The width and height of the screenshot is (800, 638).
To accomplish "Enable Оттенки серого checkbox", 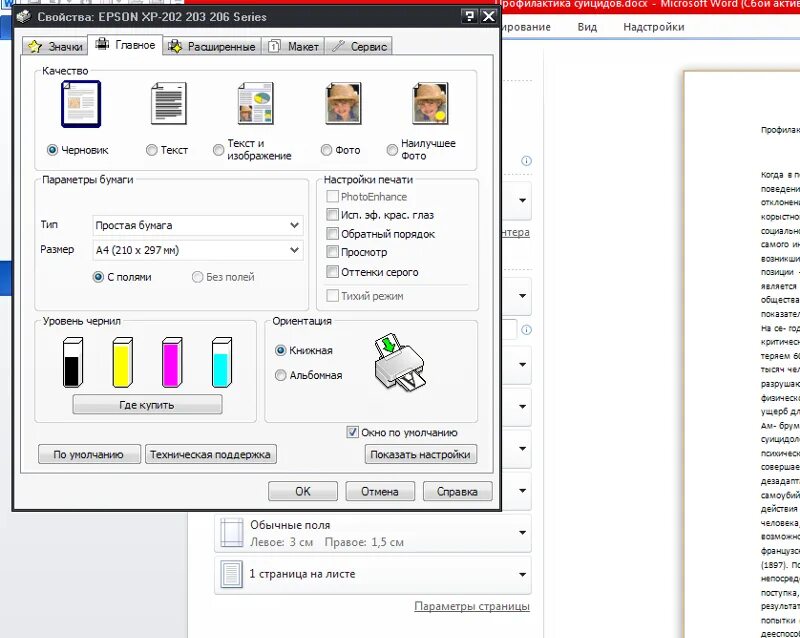I will (x=332, y=272).
